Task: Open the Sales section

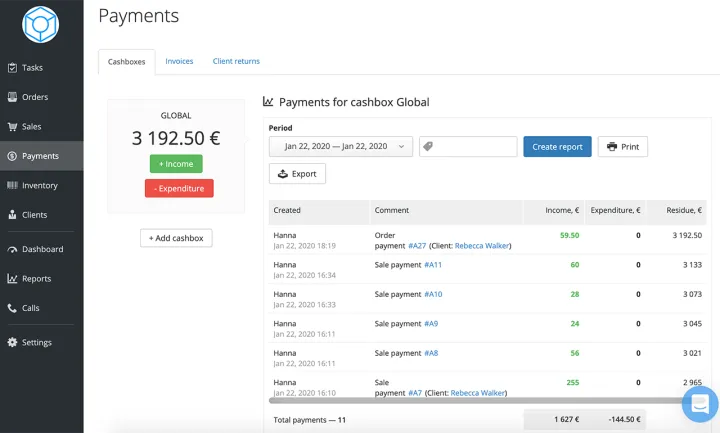Action: 31,127
